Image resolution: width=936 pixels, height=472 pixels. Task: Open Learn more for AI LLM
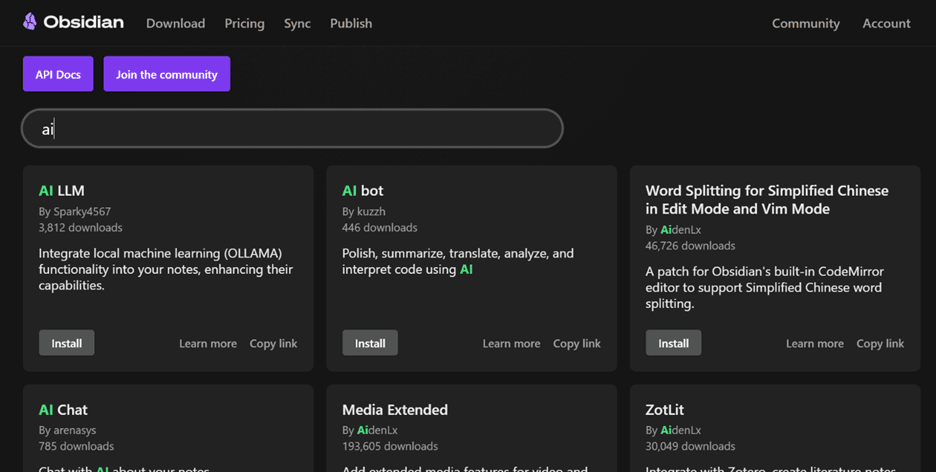click(x=208, y=344)
